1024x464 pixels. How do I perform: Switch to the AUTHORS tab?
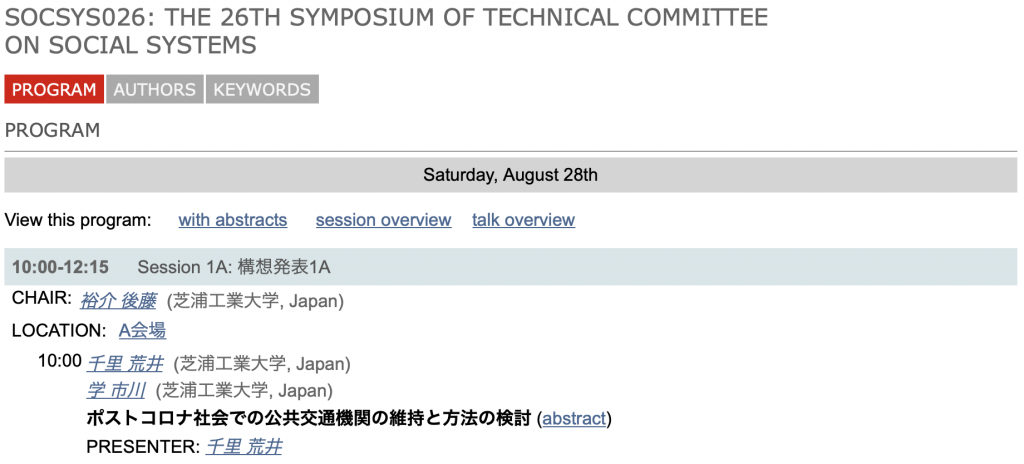pos(155,90)
